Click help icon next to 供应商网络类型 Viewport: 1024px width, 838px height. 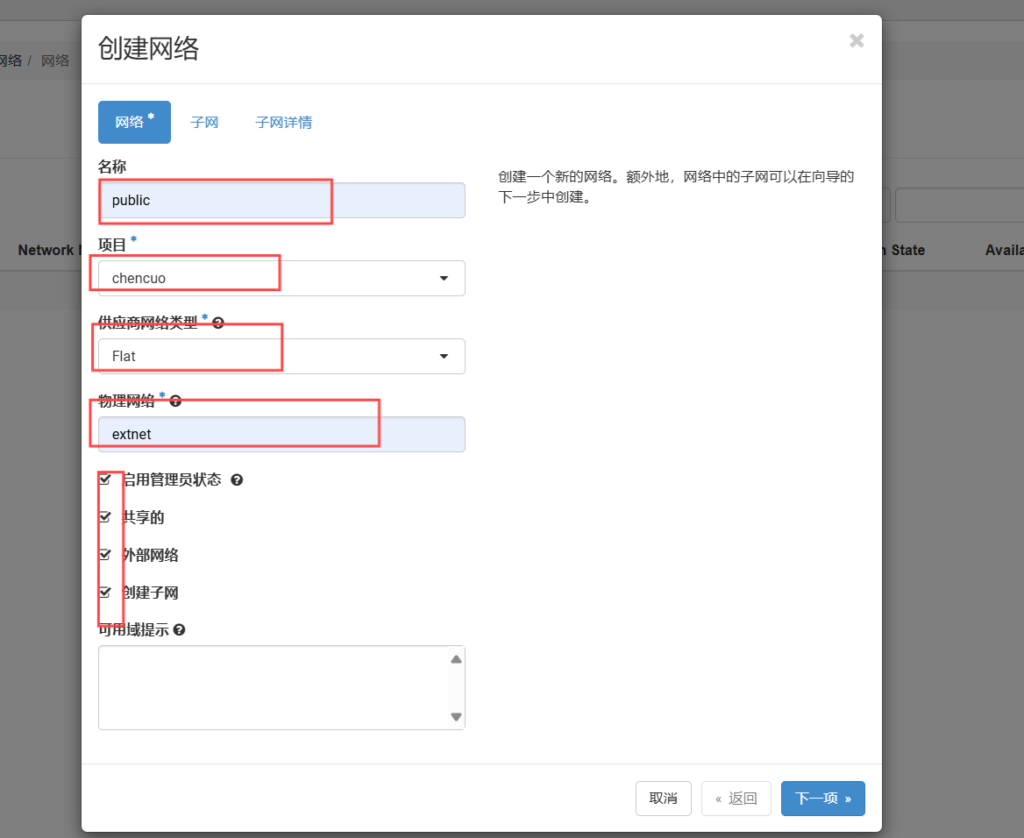pyautogui.click(x=218, y=323)
